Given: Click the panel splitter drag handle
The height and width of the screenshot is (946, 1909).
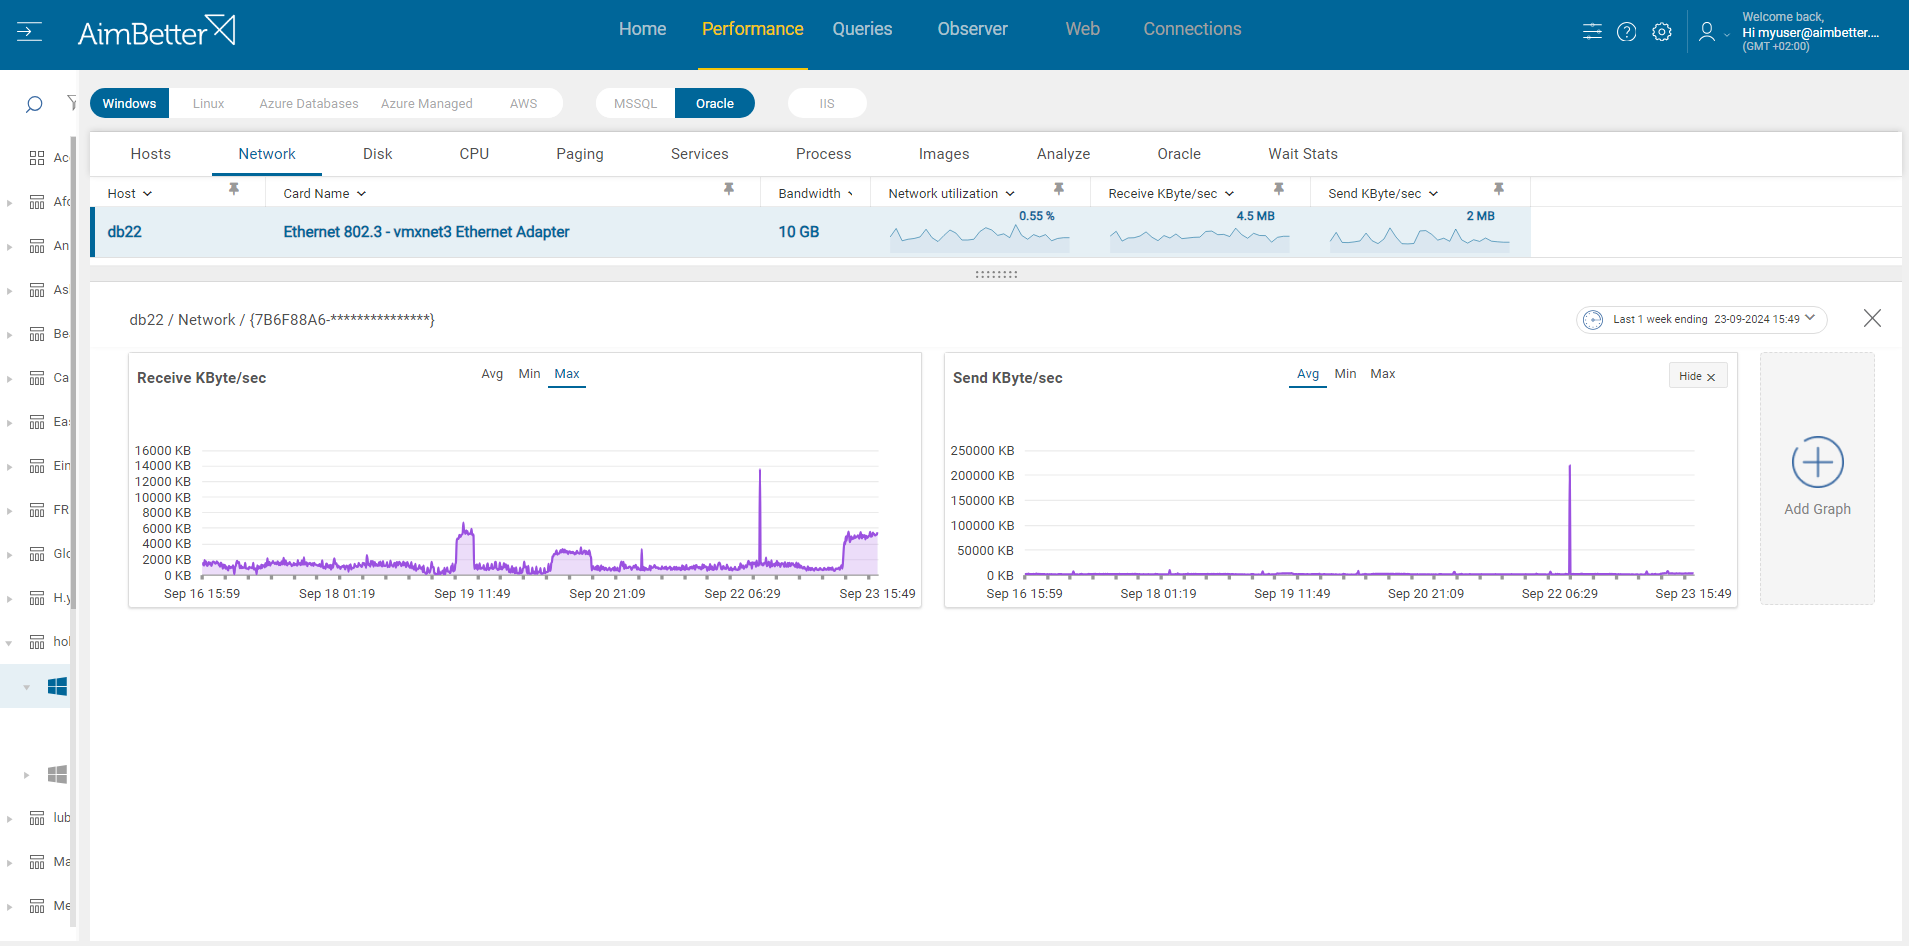Looking at the screenshot, I should 997,274.
